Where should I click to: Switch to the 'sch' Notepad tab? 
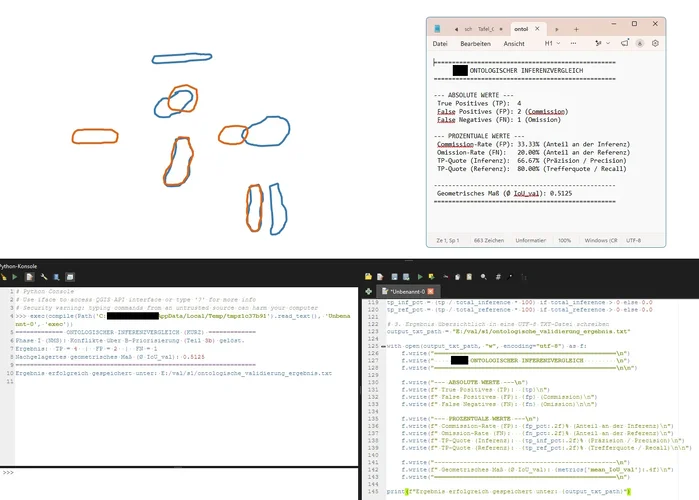pyautogui.click(x=468, y=29)
